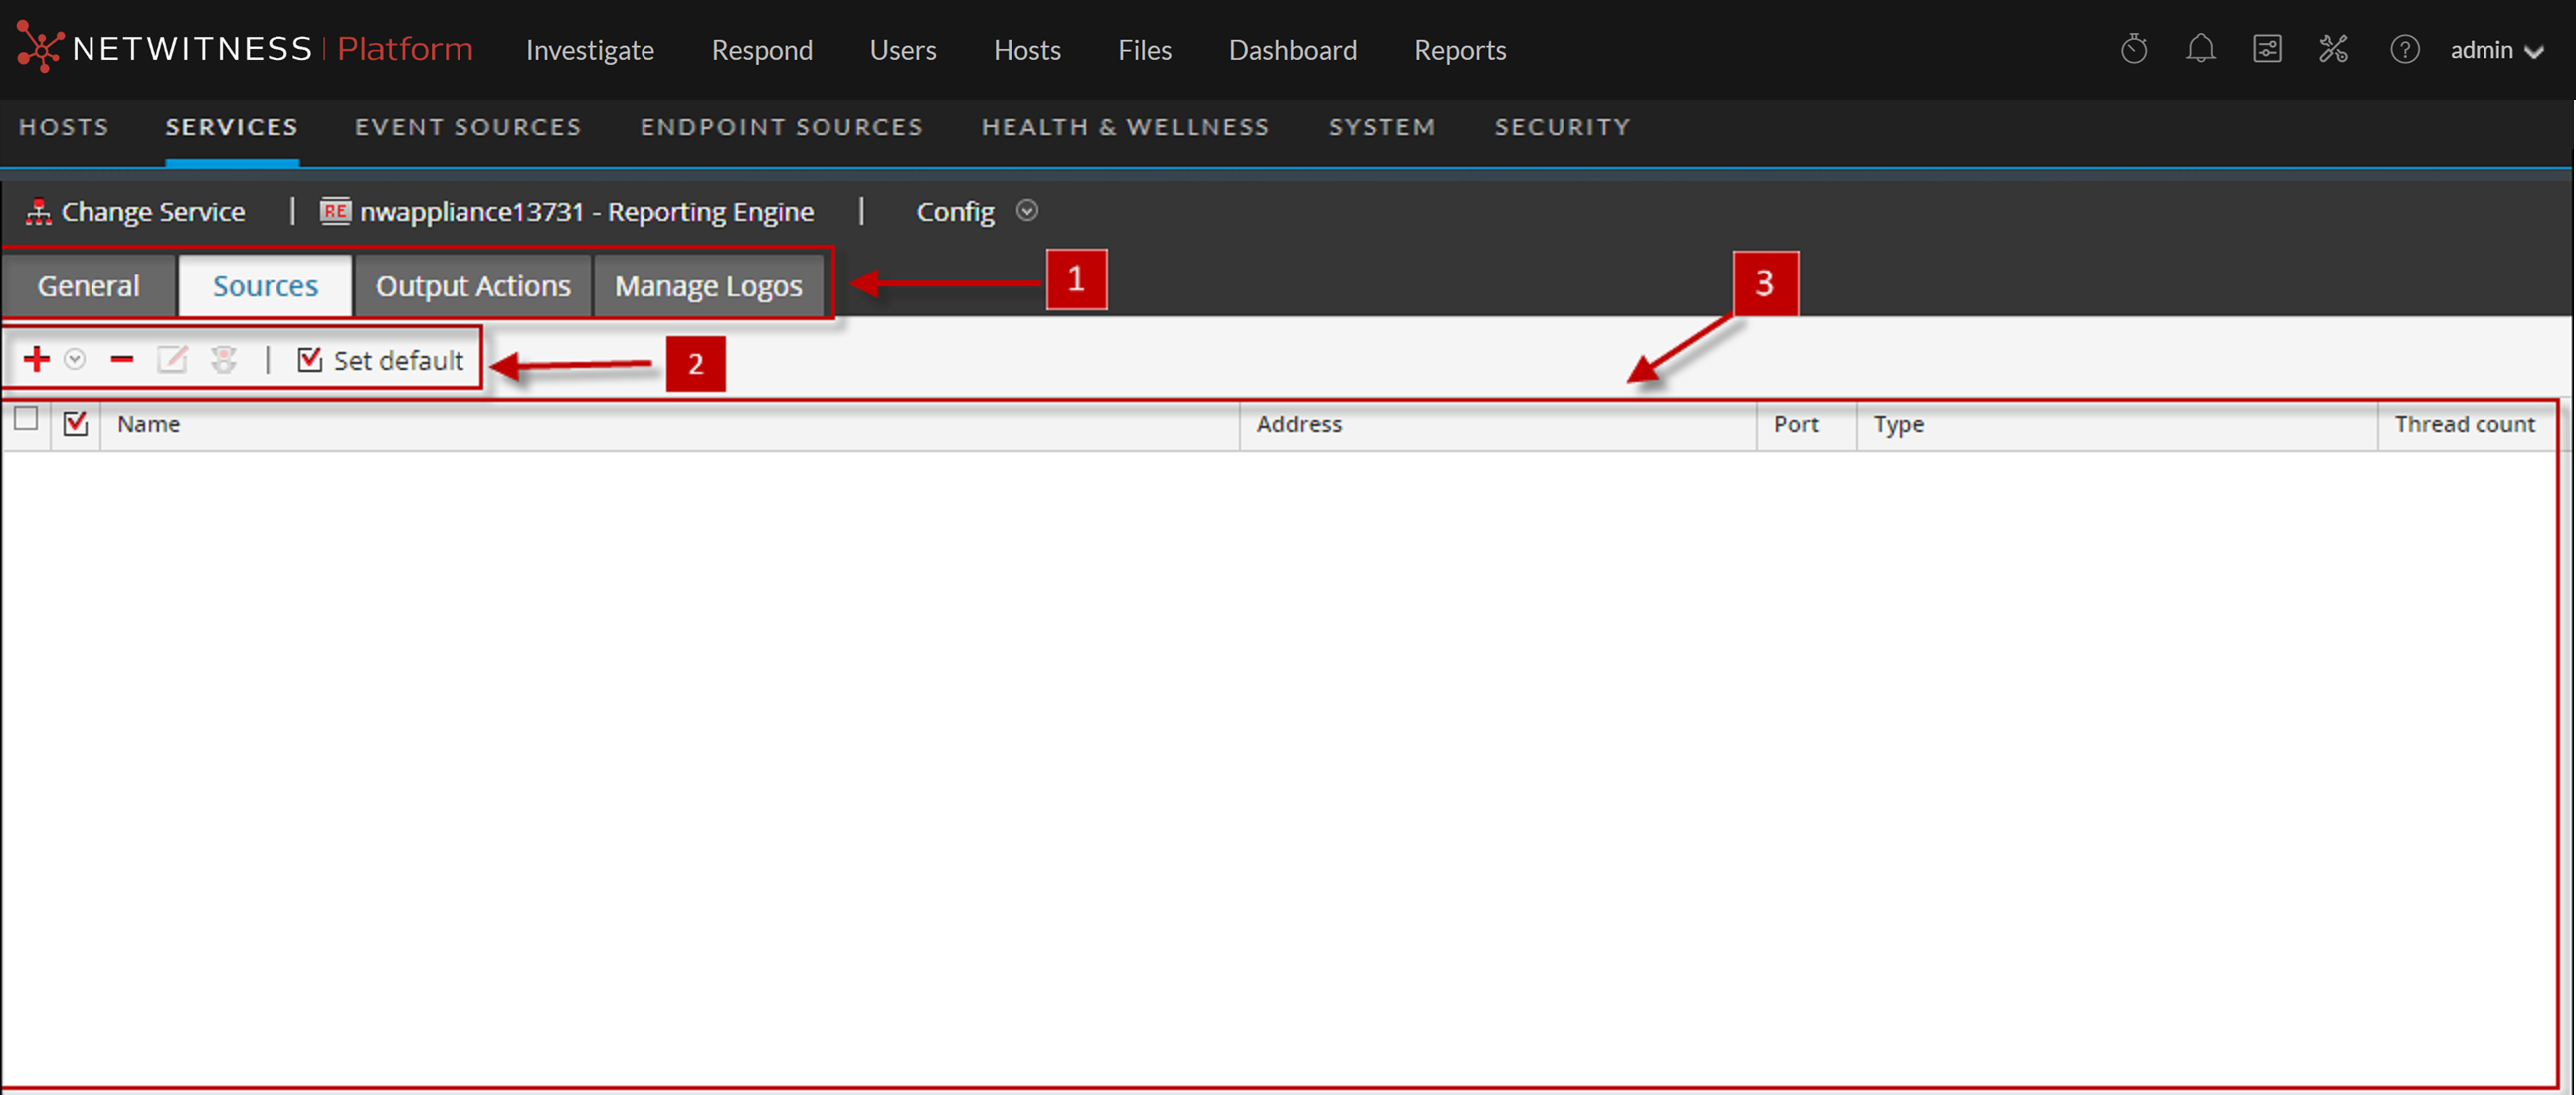
Task: Expand the add source dropdown arrow
Action: [75, 359]
